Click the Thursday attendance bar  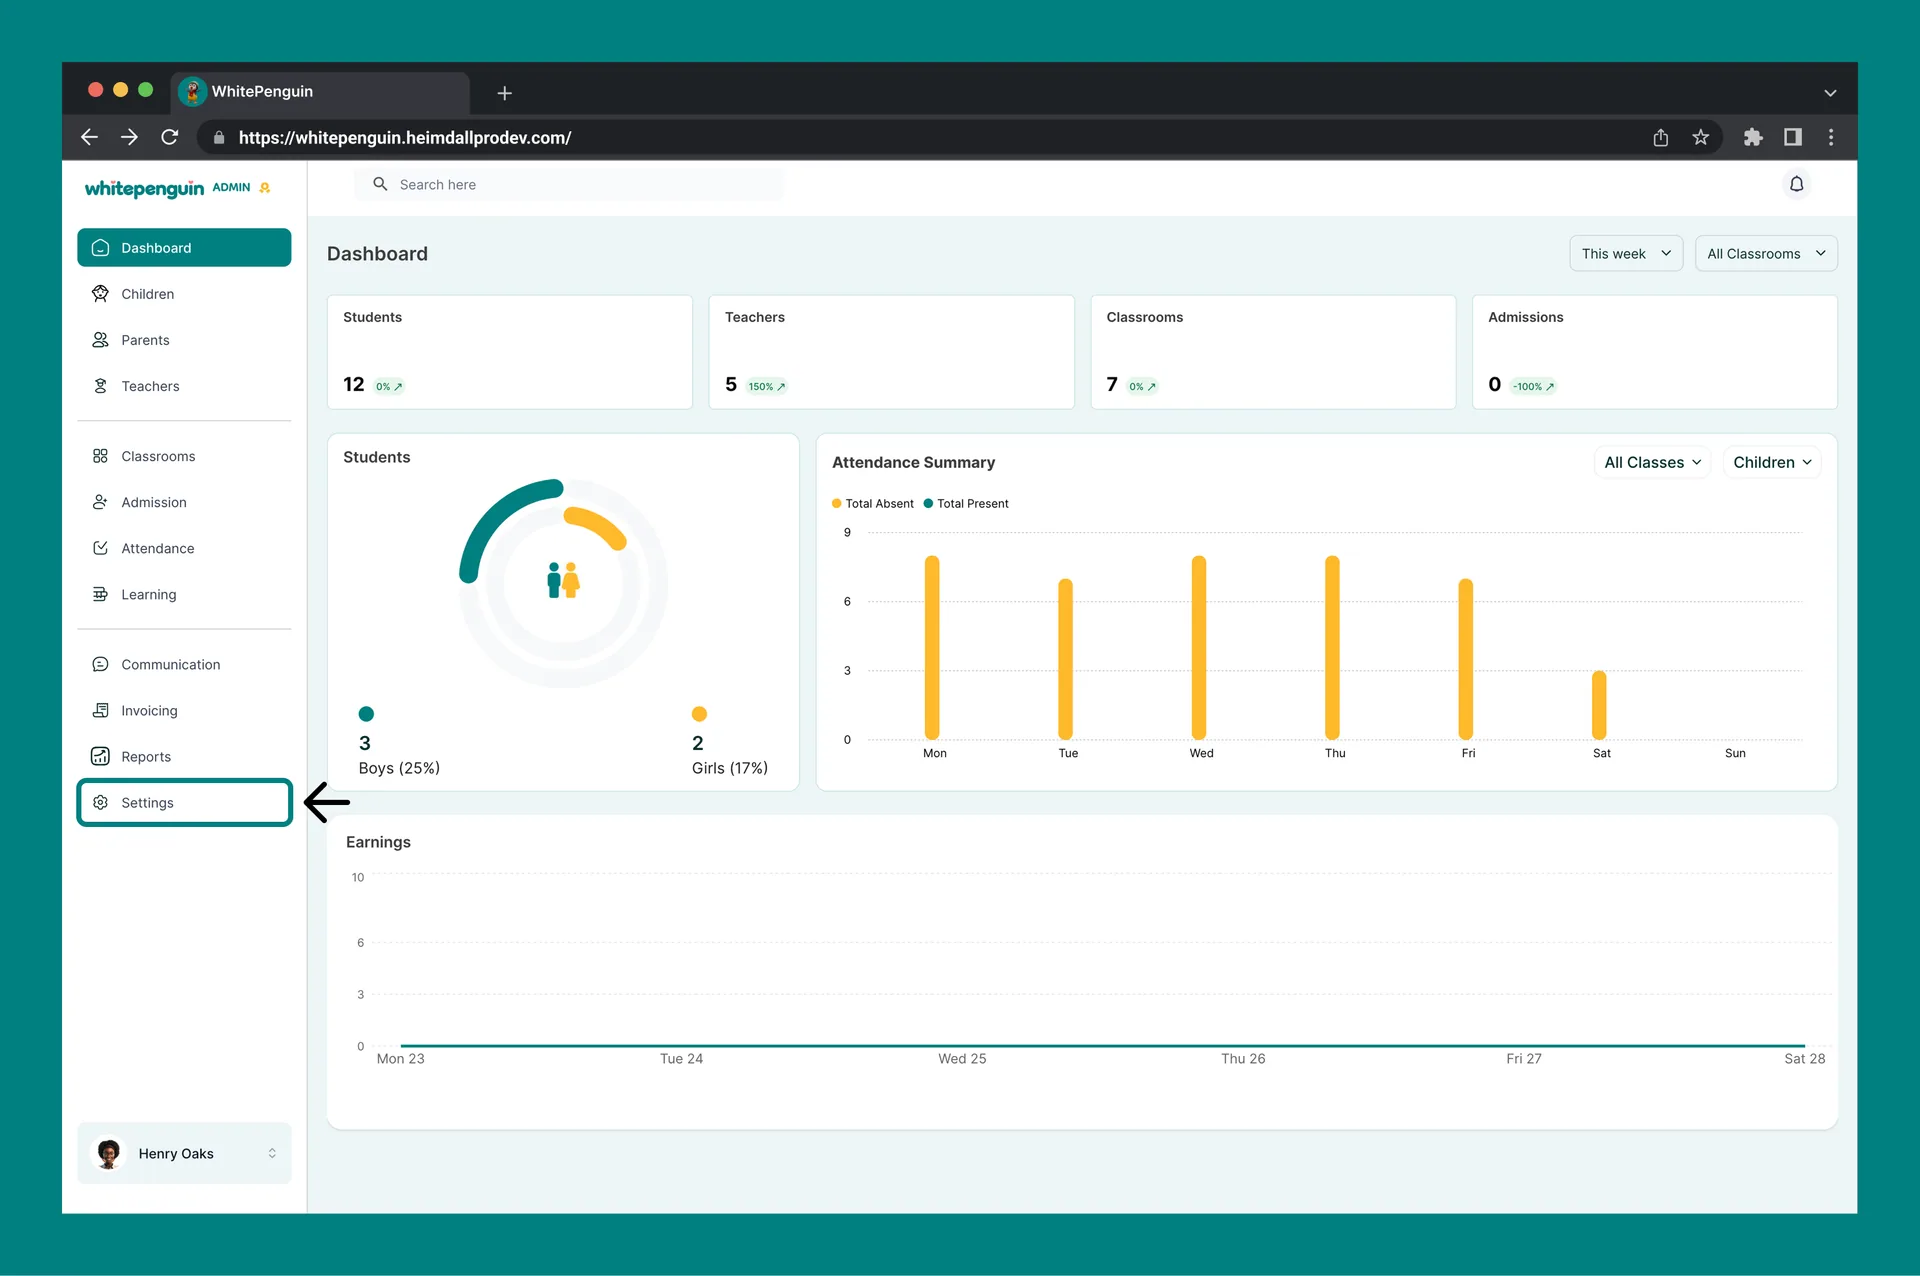[1332, 647]
